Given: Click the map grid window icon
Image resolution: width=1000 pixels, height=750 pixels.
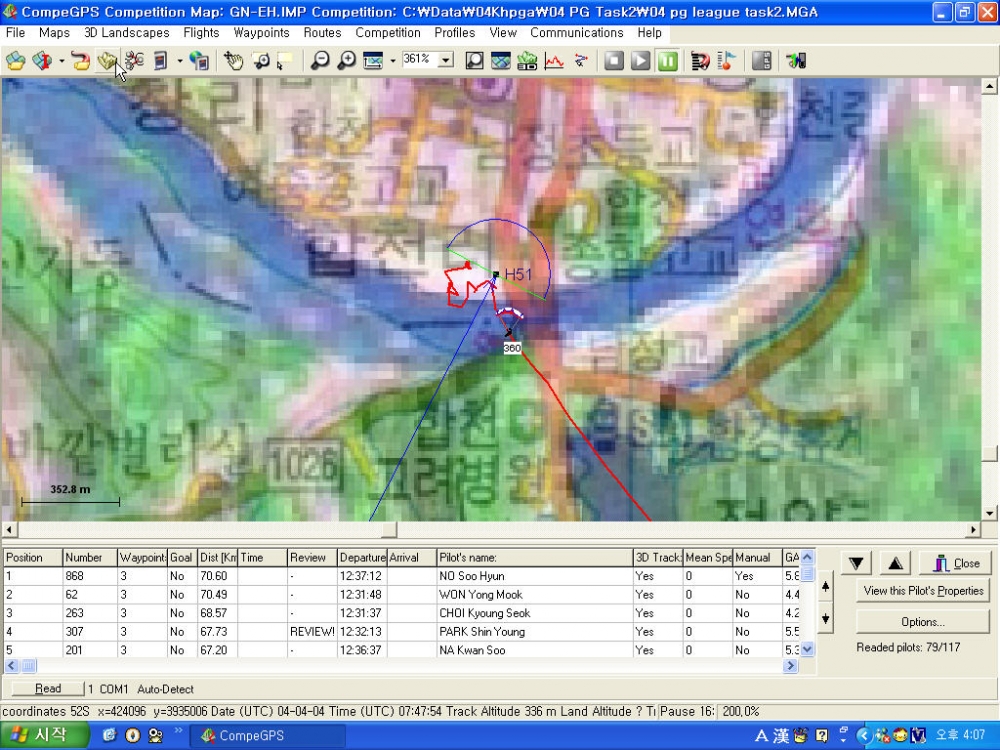Looking at the screenshot, I should pyautogui.click(x=501, y=61).
